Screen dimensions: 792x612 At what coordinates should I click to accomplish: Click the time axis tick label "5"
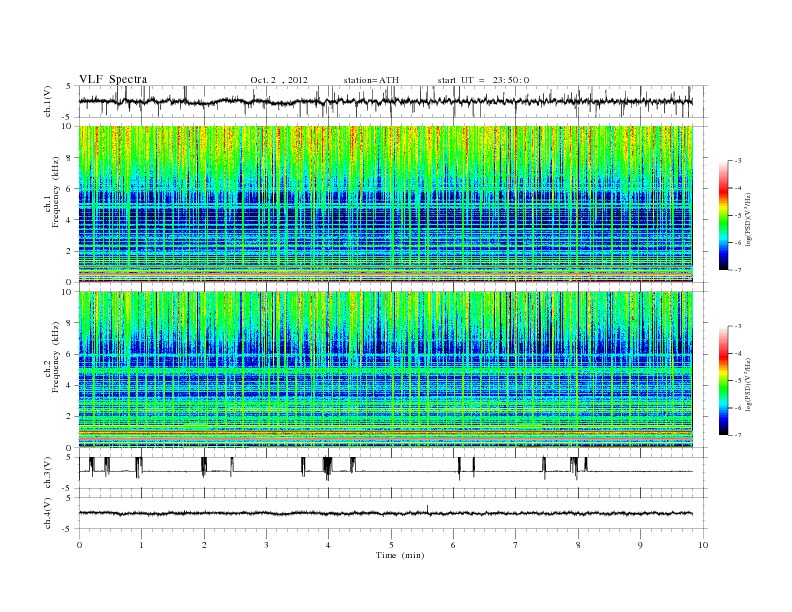point(391,545)
